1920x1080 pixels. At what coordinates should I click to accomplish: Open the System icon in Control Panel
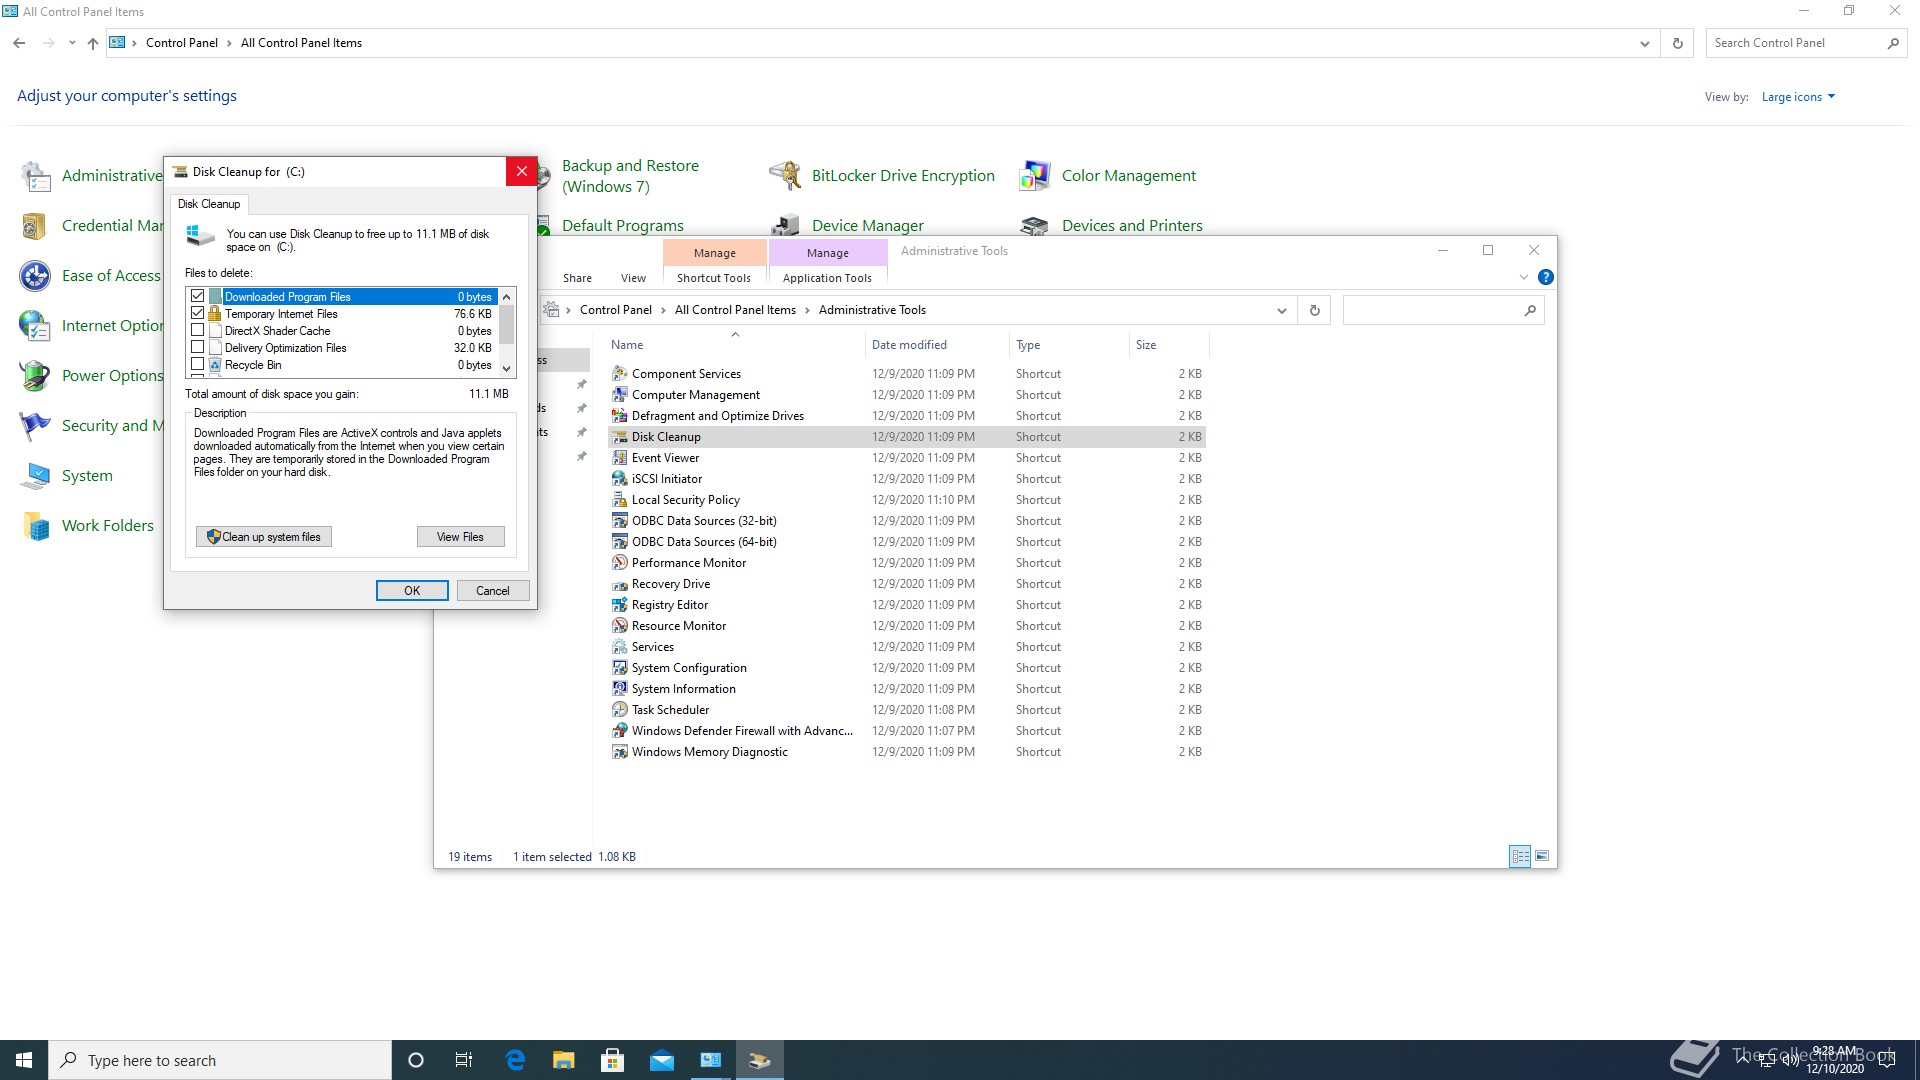point(35,475)
